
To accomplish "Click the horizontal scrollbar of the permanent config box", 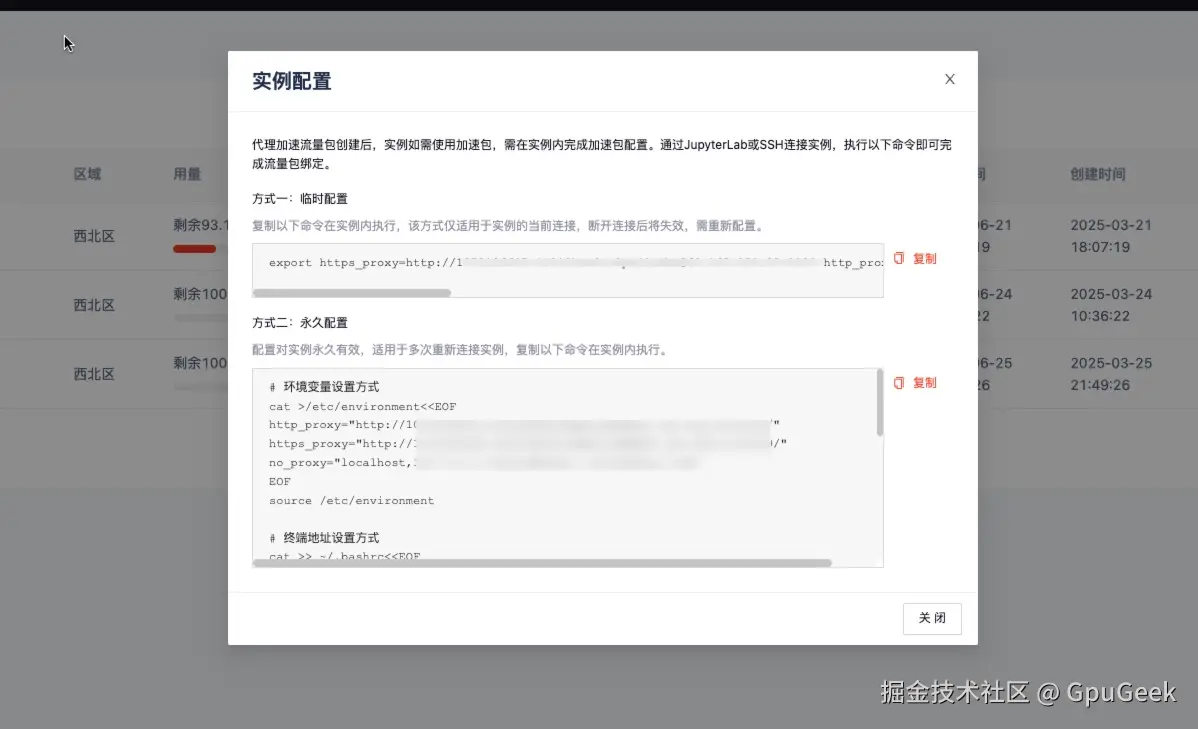I will click(542, 563).
